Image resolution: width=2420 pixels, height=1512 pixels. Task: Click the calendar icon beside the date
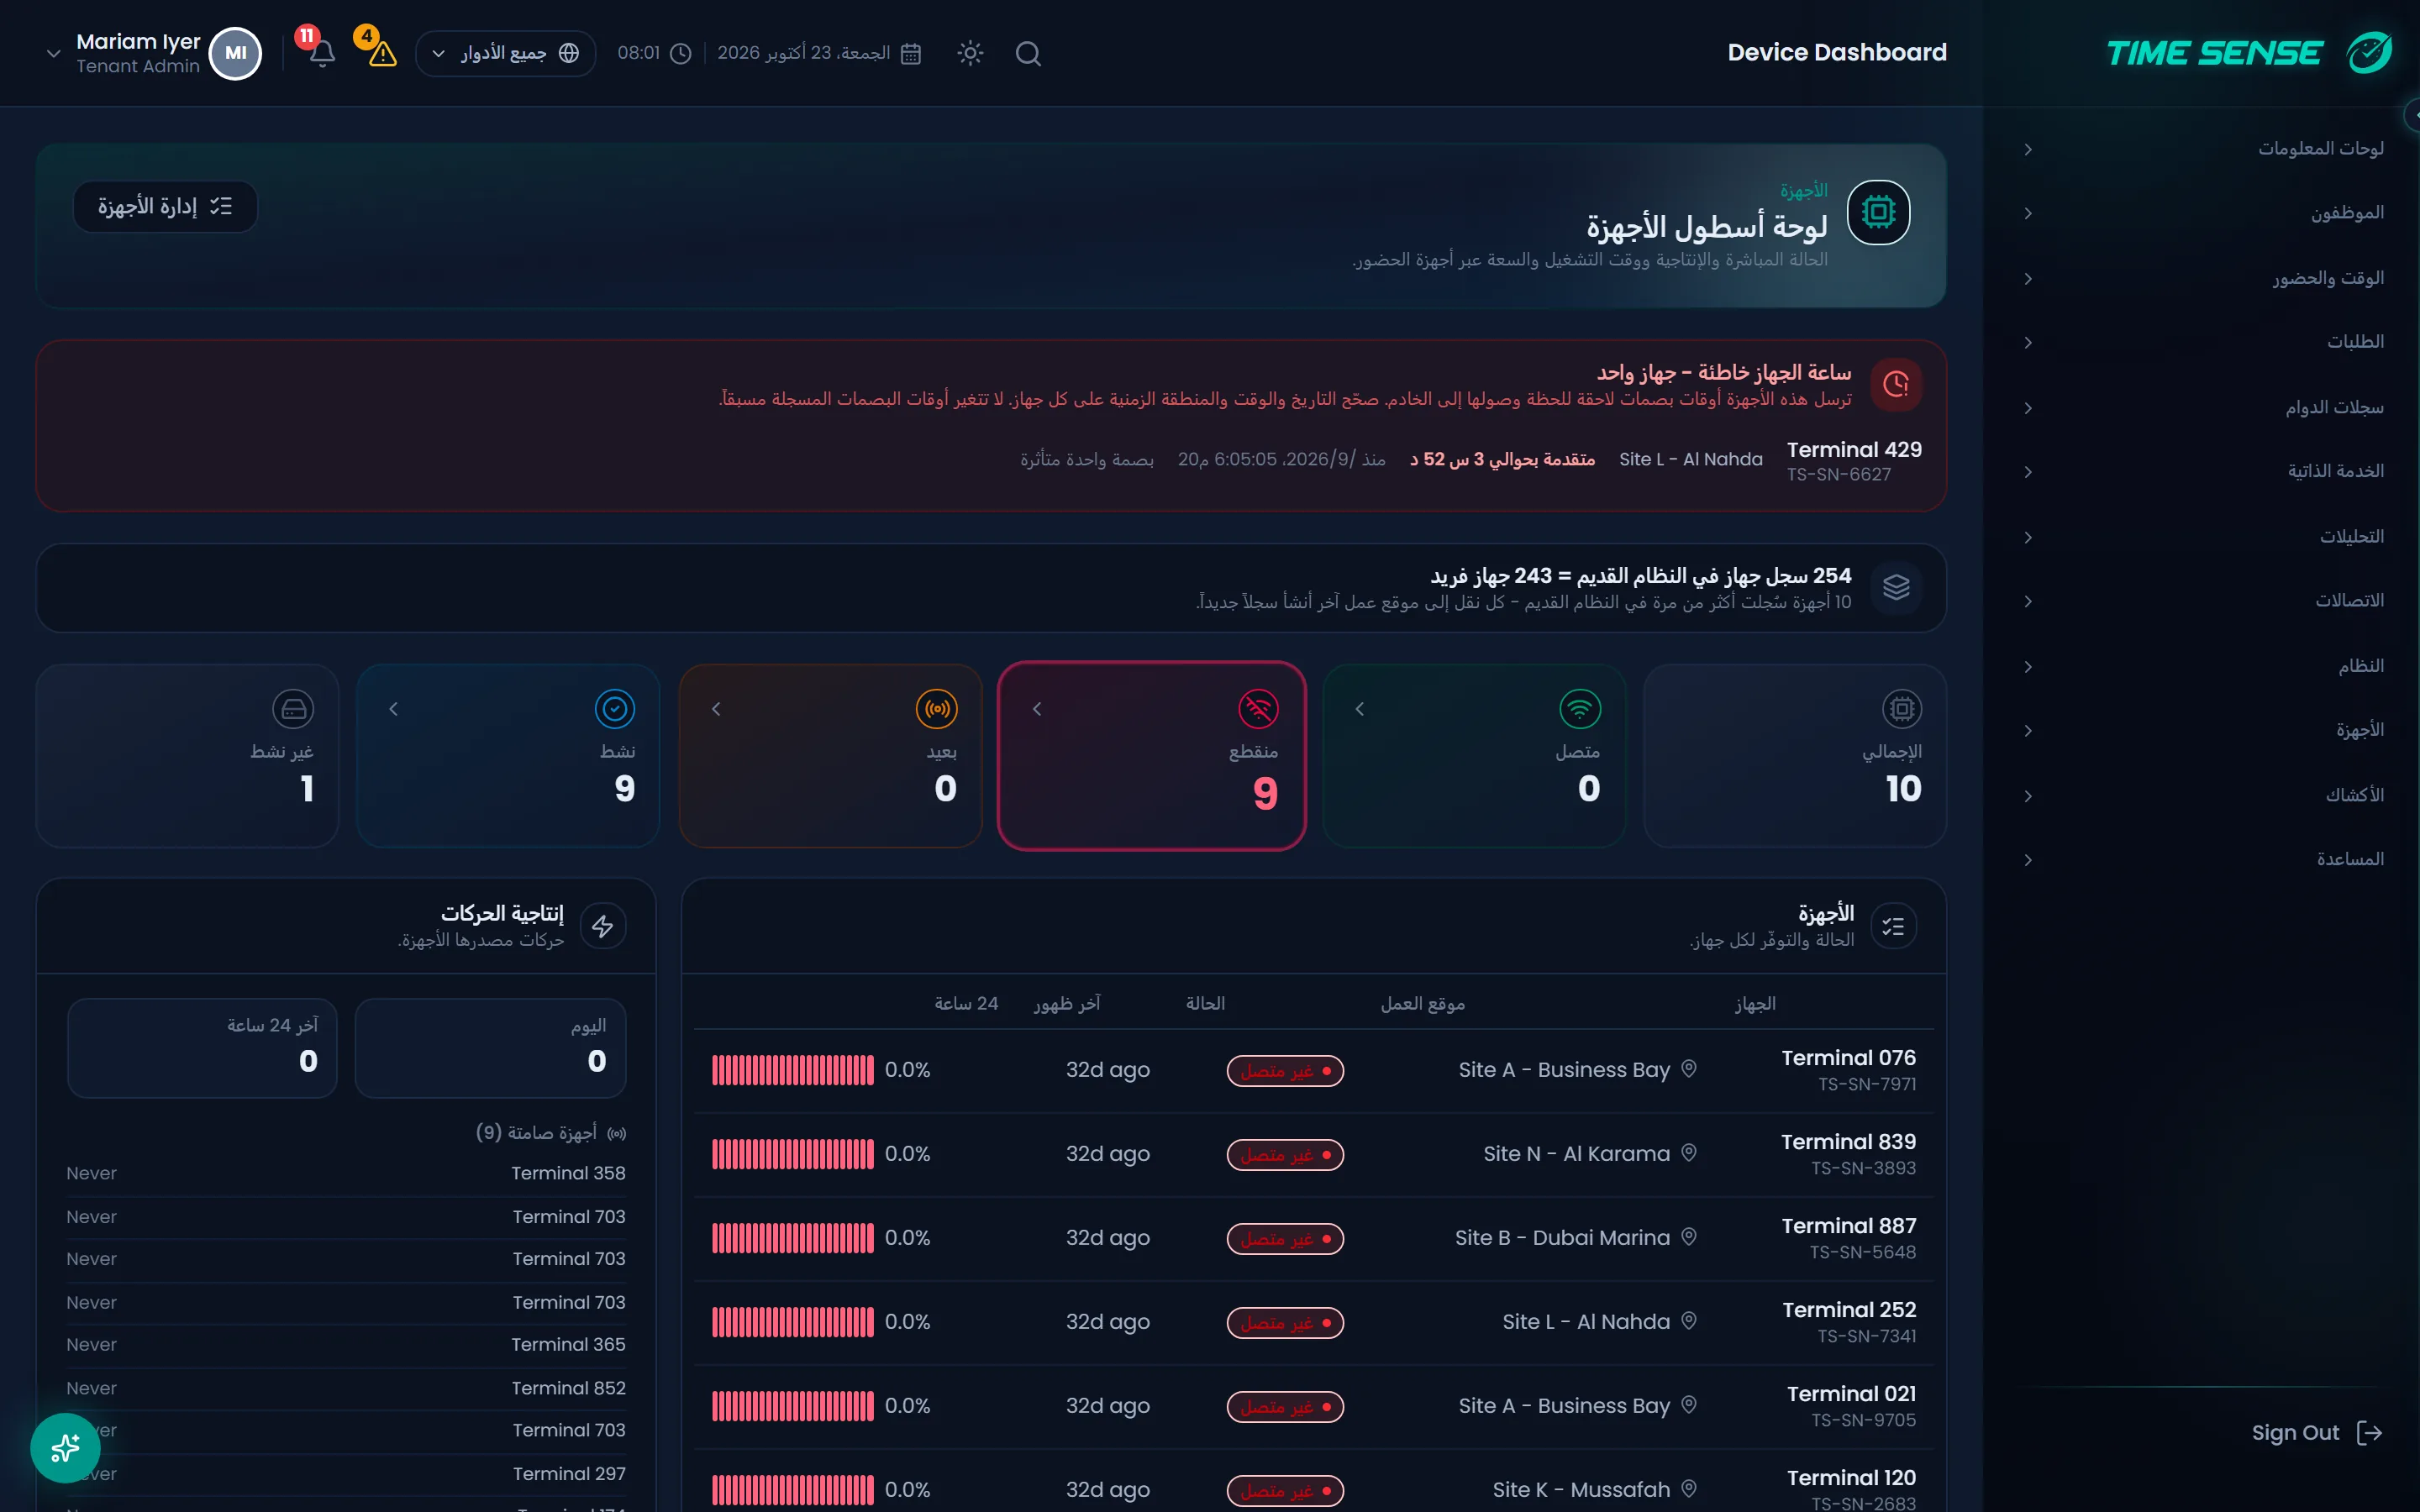910,53
